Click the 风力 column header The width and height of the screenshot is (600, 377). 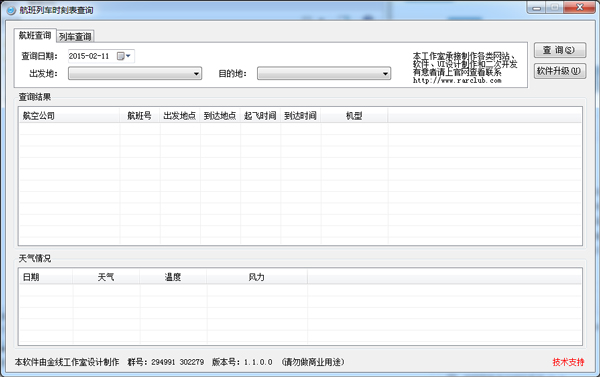(x=257, y=277)
